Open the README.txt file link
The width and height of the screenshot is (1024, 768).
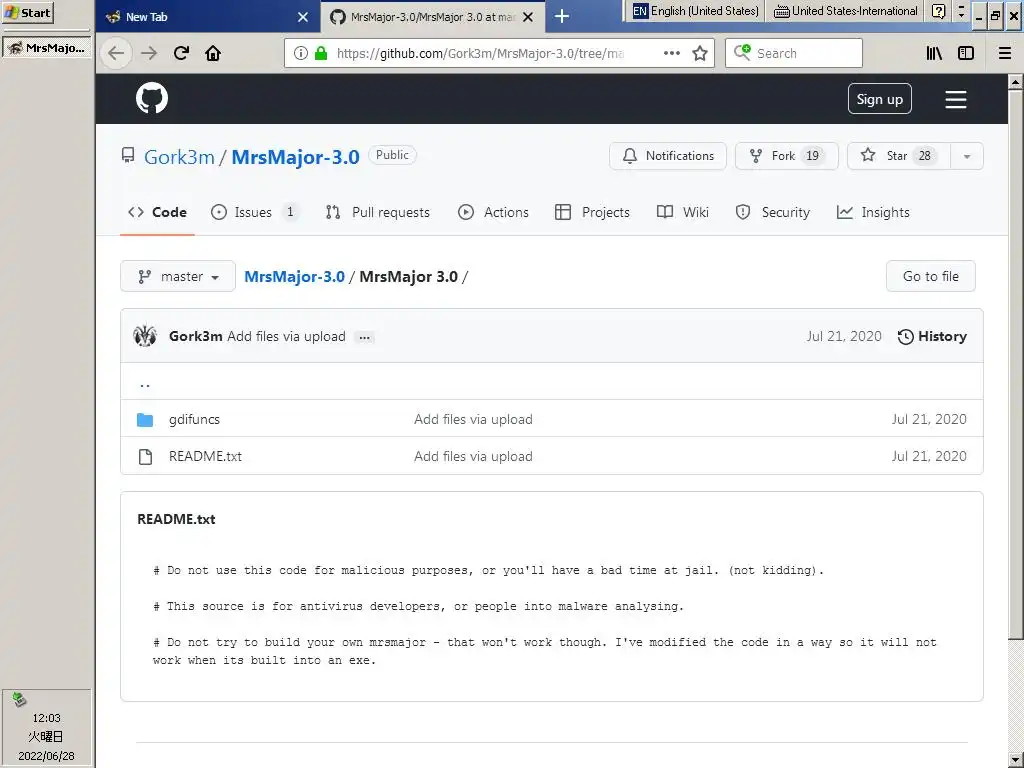pos(205,456)
